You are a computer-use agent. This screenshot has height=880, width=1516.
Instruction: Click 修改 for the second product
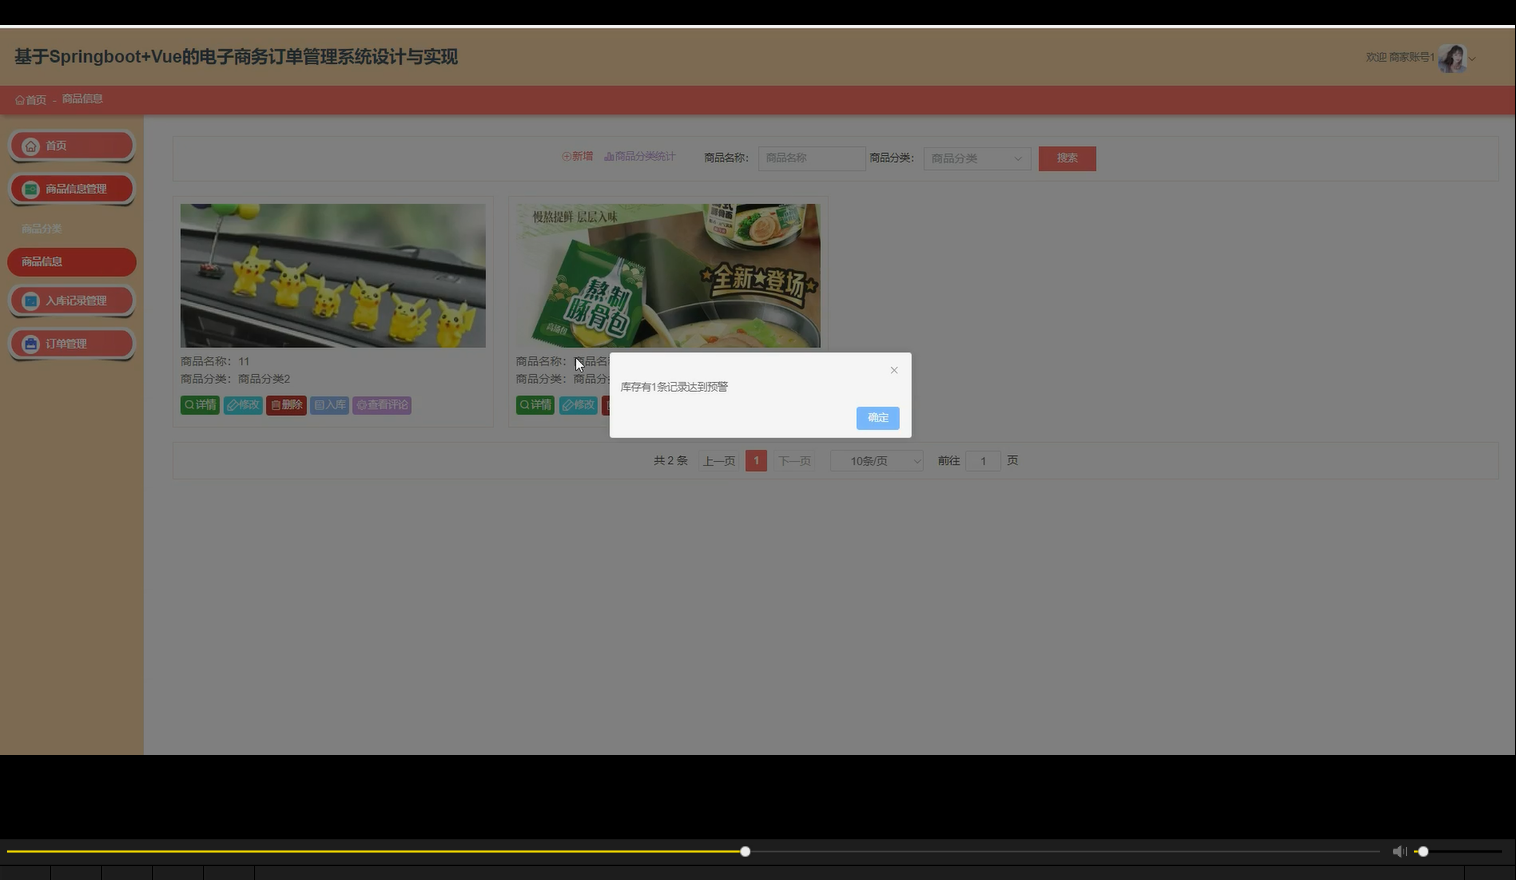578,405
